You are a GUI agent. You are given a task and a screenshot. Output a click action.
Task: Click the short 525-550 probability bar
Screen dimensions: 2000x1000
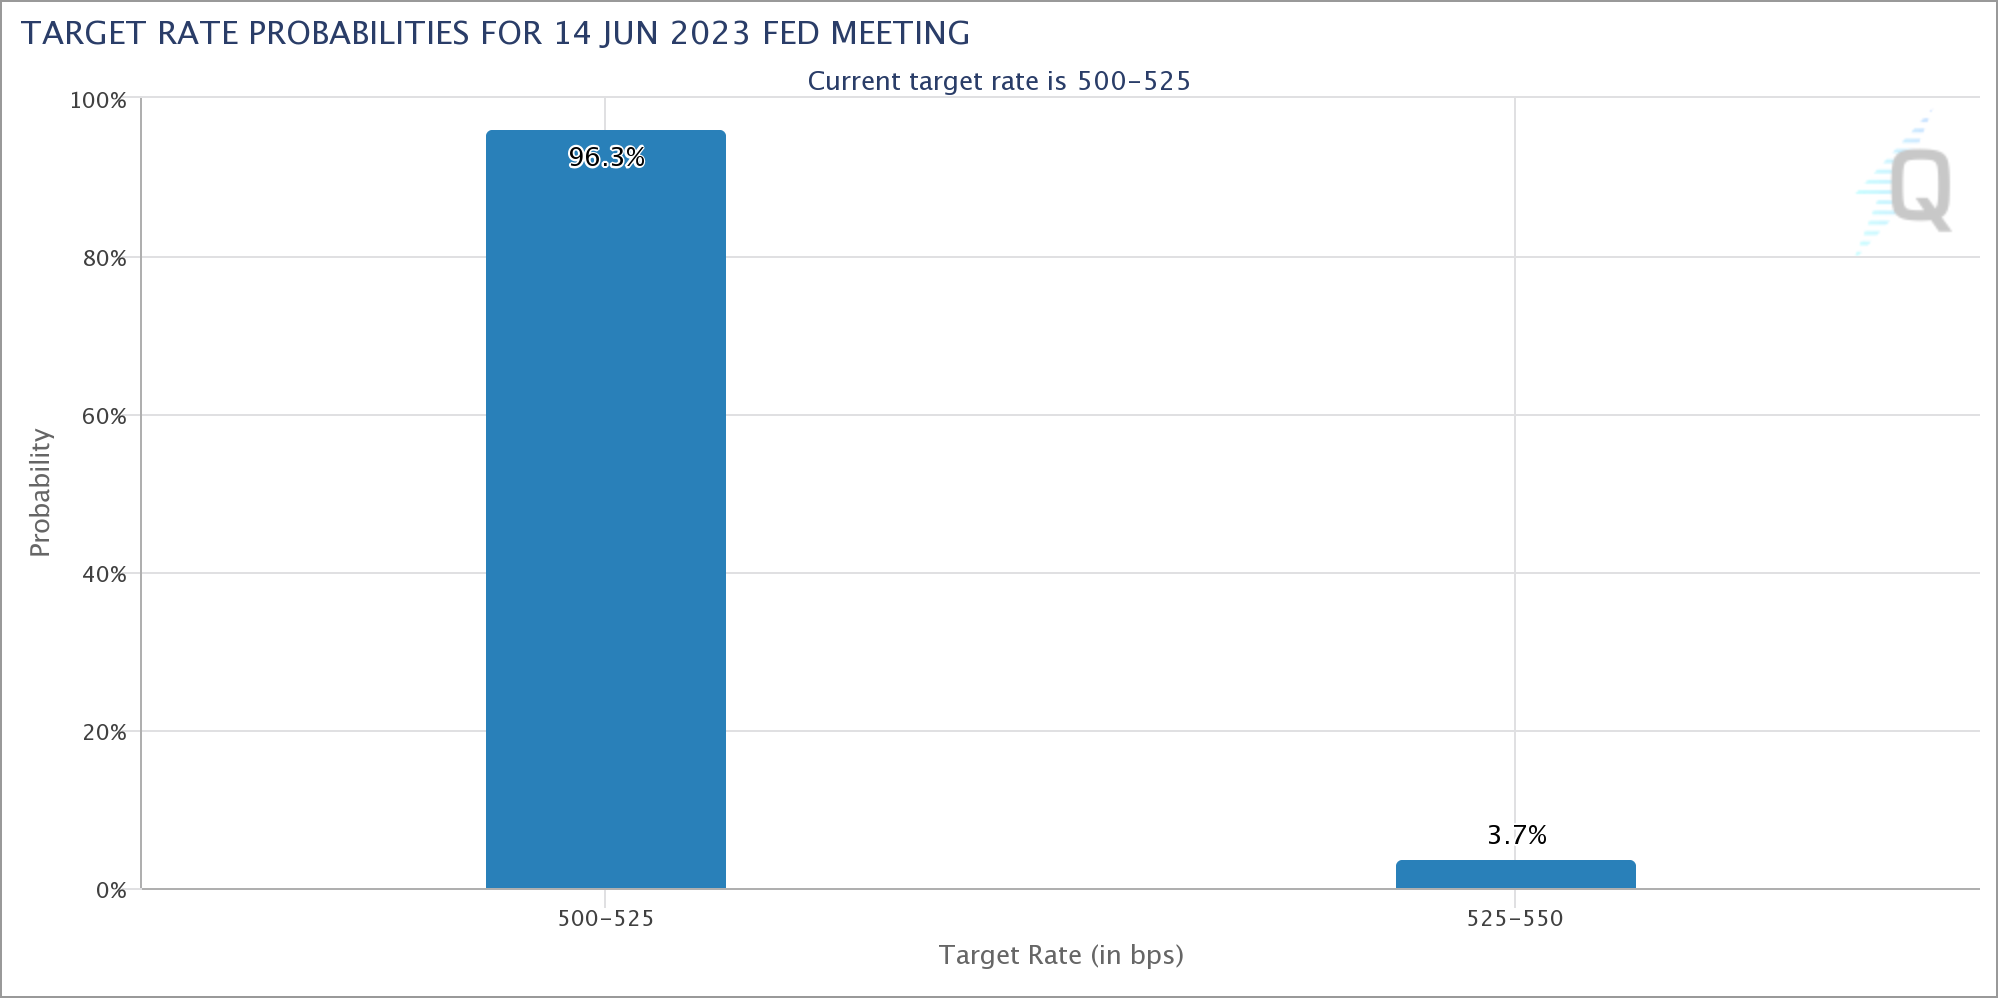pos(1515,875)
